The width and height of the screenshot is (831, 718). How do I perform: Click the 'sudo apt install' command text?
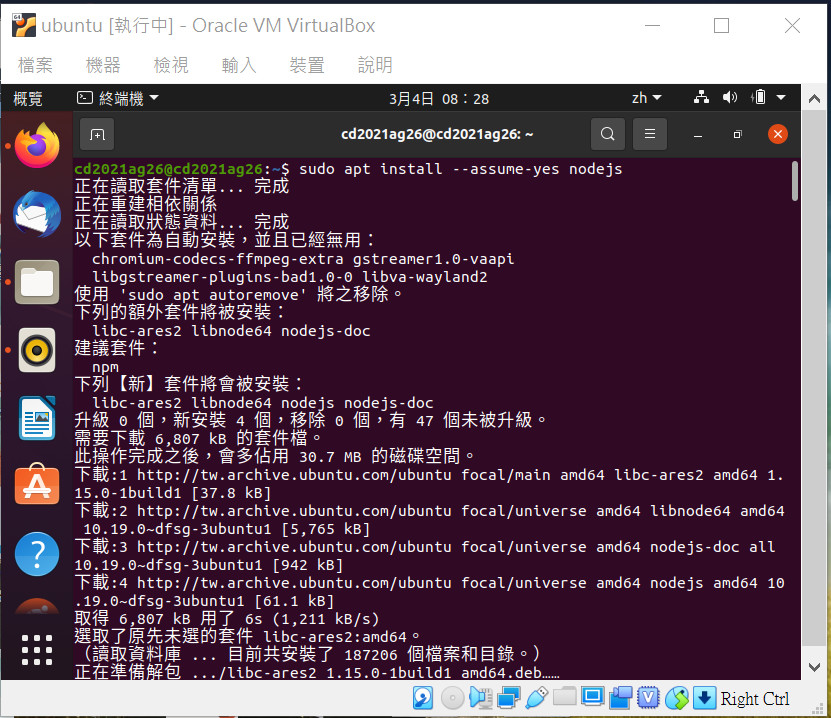370,169
